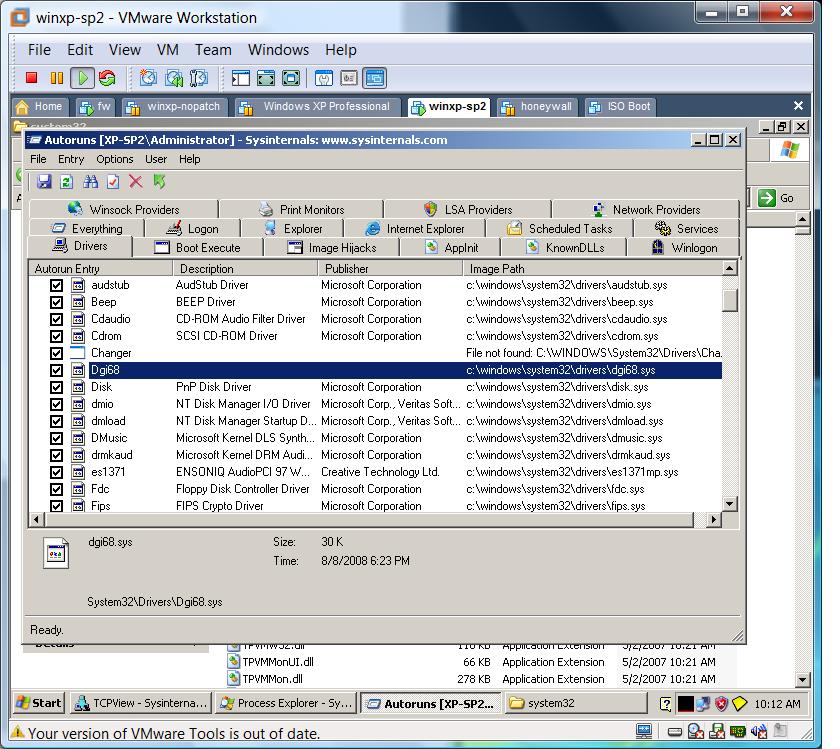The image size is (840, 749).
Task: Disable the Cdaudio autorun entry checkbox
Action: pos(56,320)
